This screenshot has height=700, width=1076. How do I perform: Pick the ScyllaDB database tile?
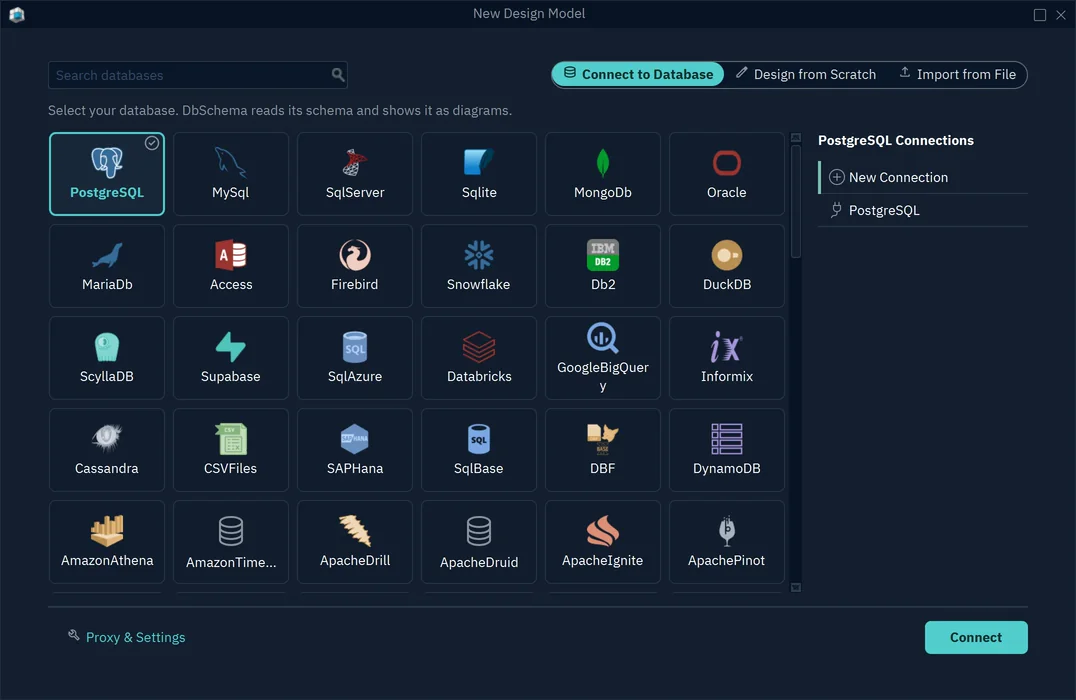click(x=106, y=358)
